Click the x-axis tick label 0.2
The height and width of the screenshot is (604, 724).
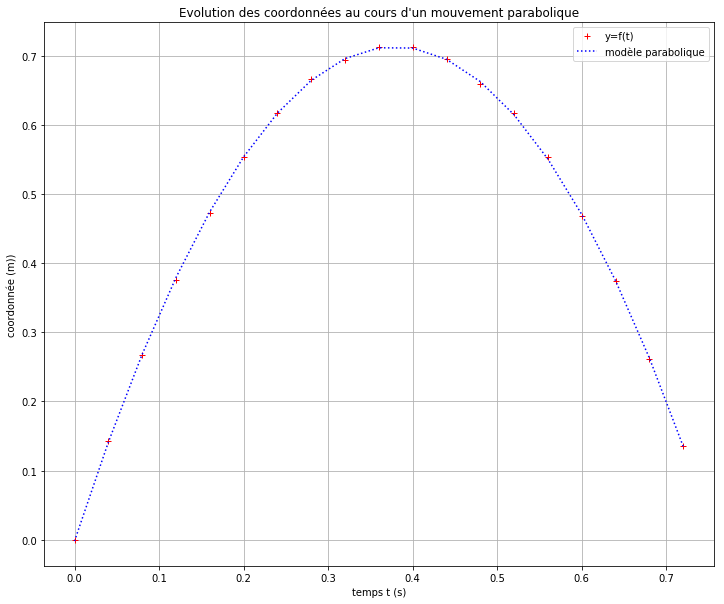click(x=244, y=578)
